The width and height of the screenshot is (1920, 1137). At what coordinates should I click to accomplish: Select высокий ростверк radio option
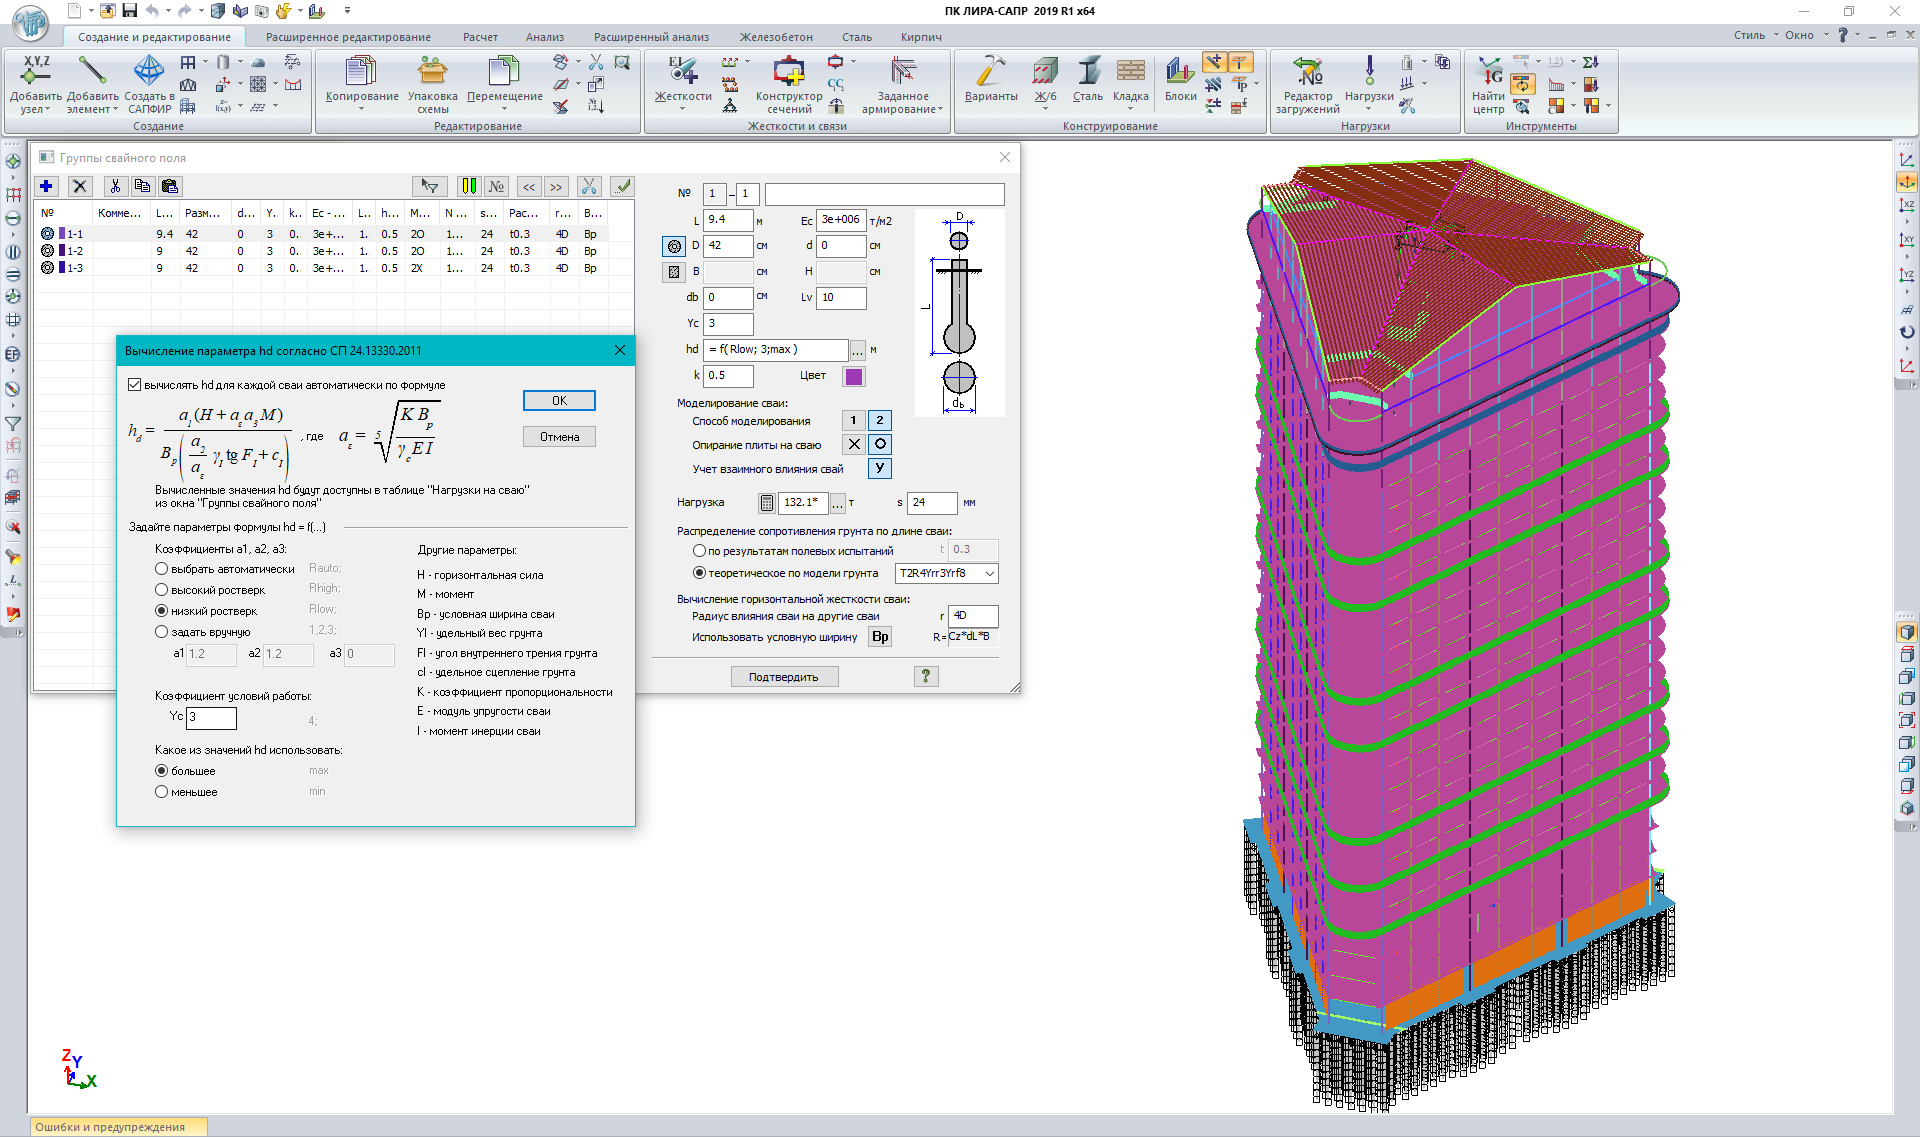point(161,590)
